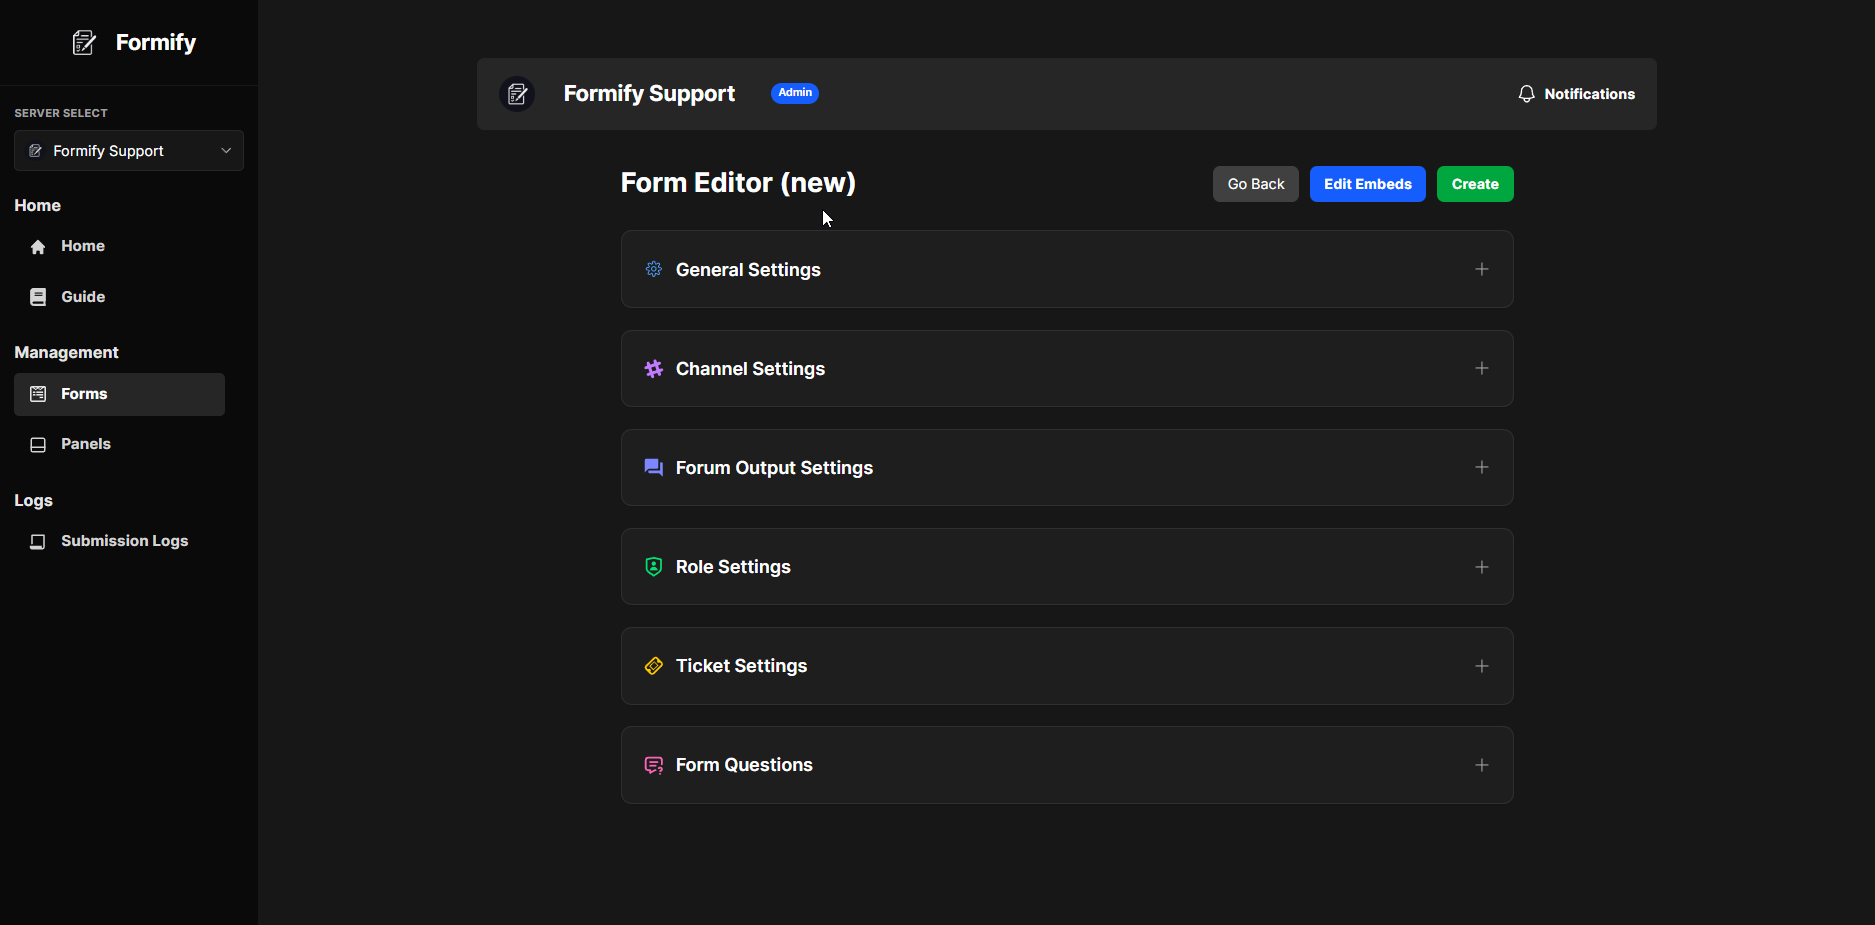Click the Guide book icon
Screen dimensions: 1875x925
[x=38, y=296]
